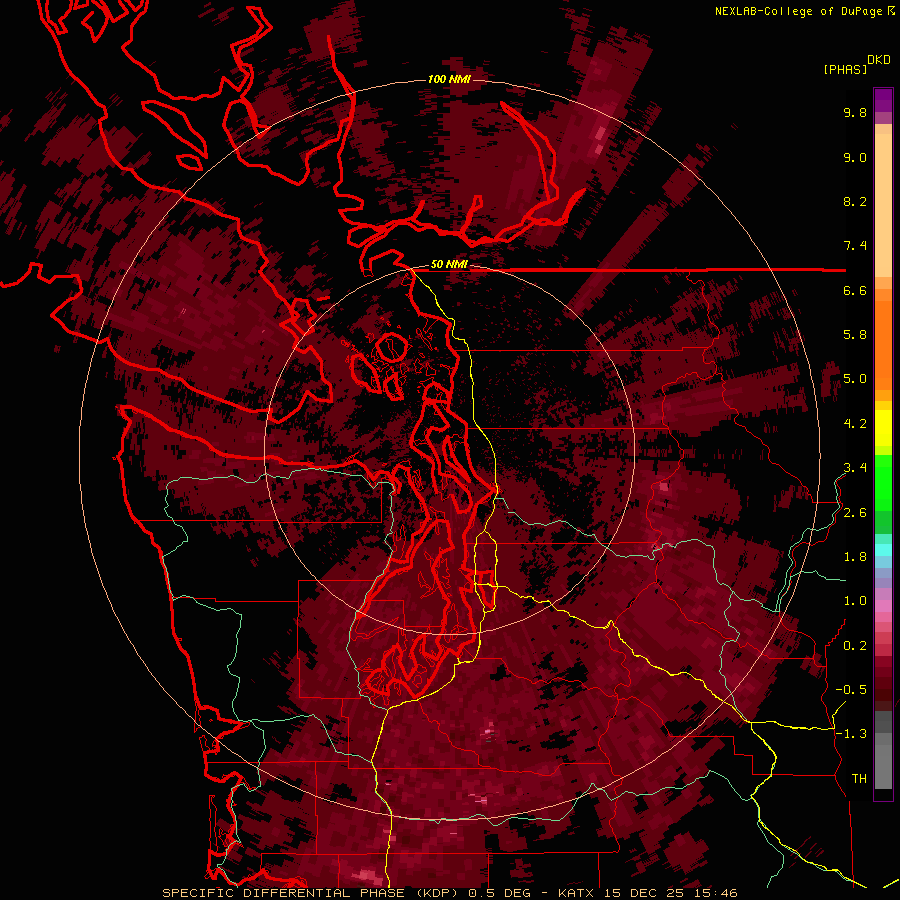
Task: Click the yellow segment of color bar
Action: pyautogui.click(x=883, y=428)
